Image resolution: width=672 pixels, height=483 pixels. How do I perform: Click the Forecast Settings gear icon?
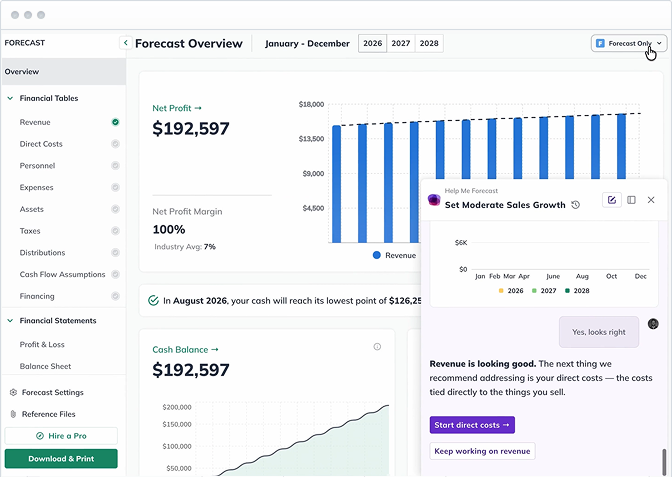(x=13, y=393)
